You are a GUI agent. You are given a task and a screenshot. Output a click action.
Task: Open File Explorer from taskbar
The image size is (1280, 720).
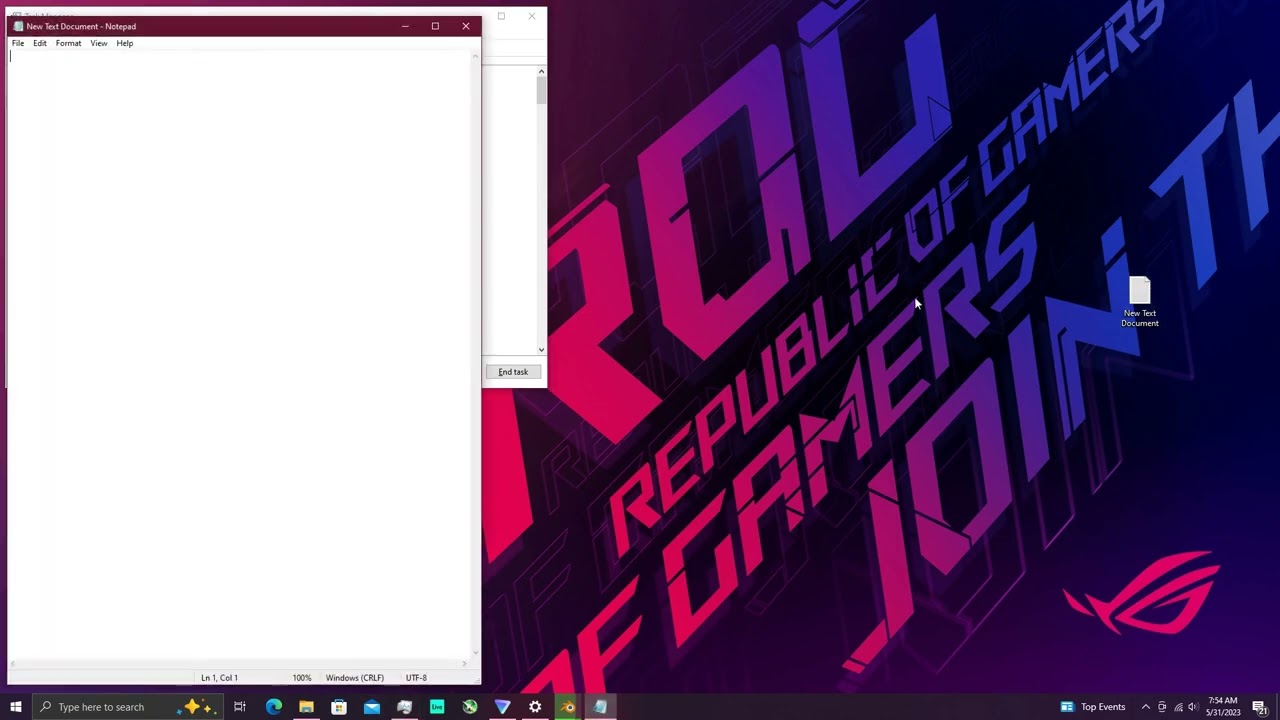click(306, 707)
